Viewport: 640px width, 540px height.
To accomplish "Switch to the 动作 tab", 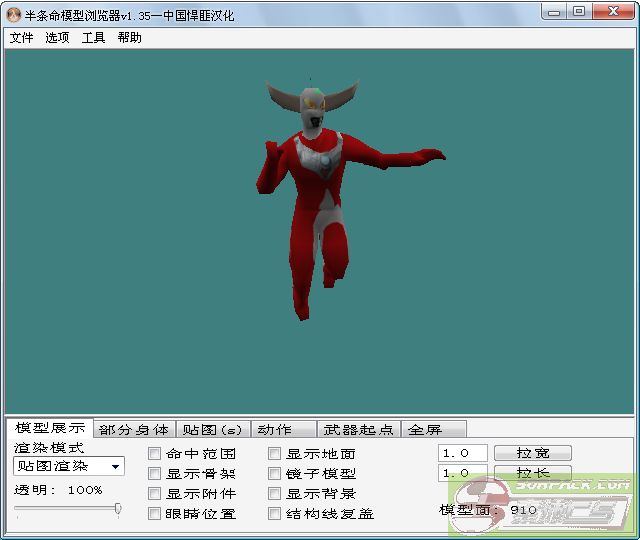I will tap(274, 430).
